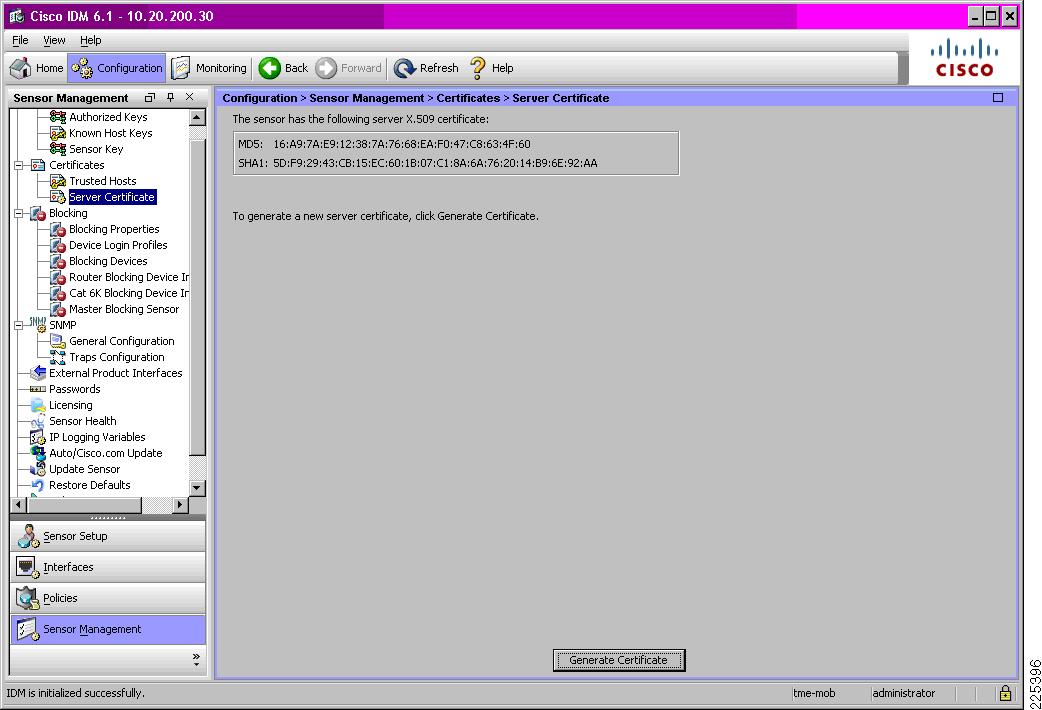Open the Monitoring chart icon
The image size is (1042, 710).
pos(181,68)
